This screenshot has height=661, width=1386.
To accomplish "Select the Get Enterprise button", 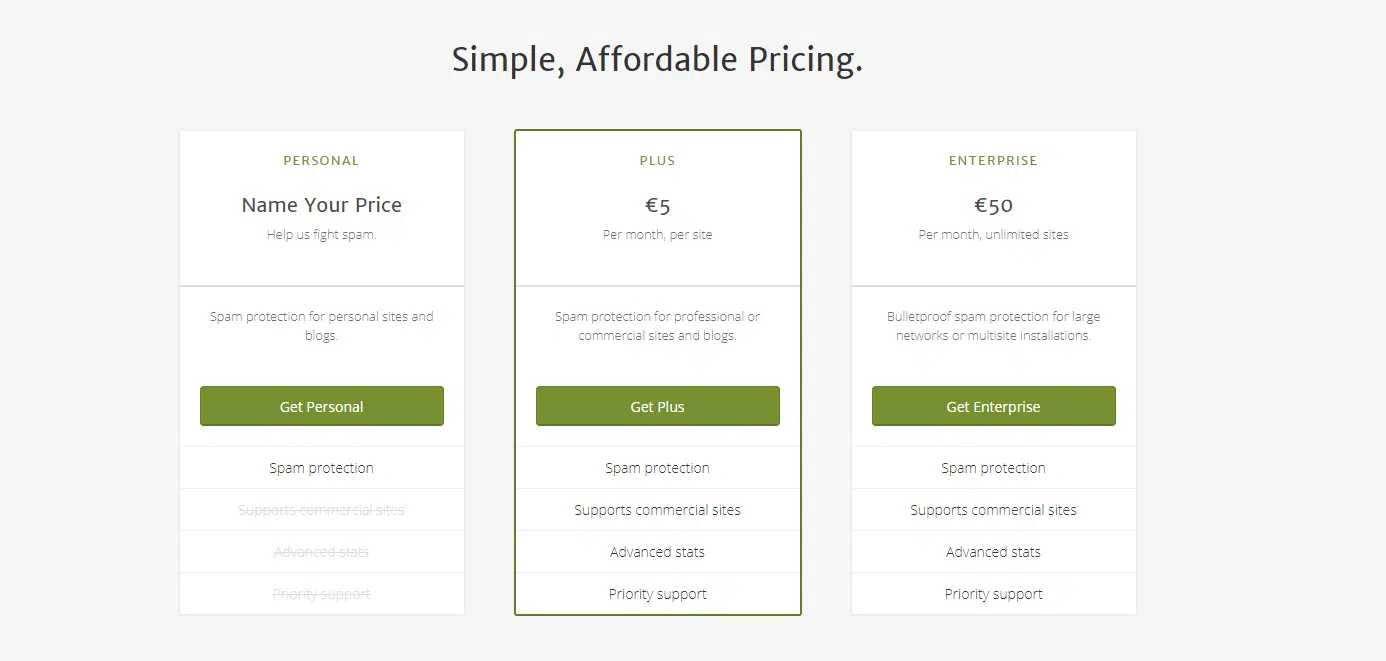I will coord(993,407).
